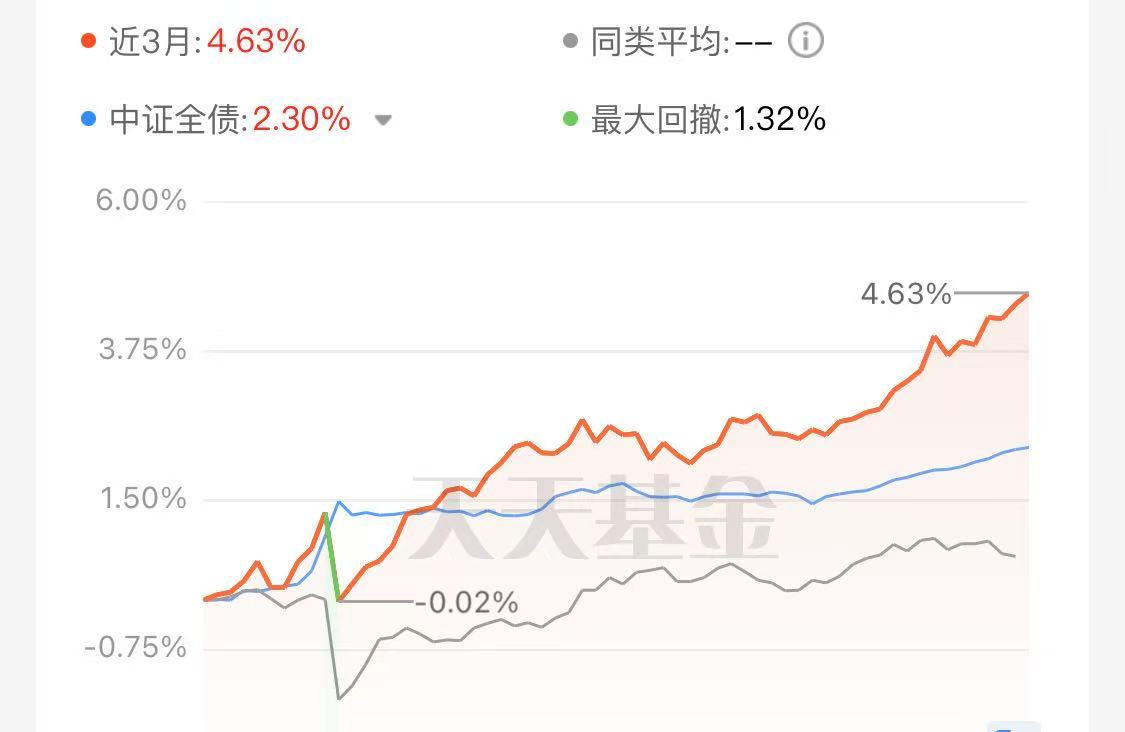This screenshot has width=1125, height=732.
Task: Tap the orange 近3月 legend dot
Action: coord(88,41)
